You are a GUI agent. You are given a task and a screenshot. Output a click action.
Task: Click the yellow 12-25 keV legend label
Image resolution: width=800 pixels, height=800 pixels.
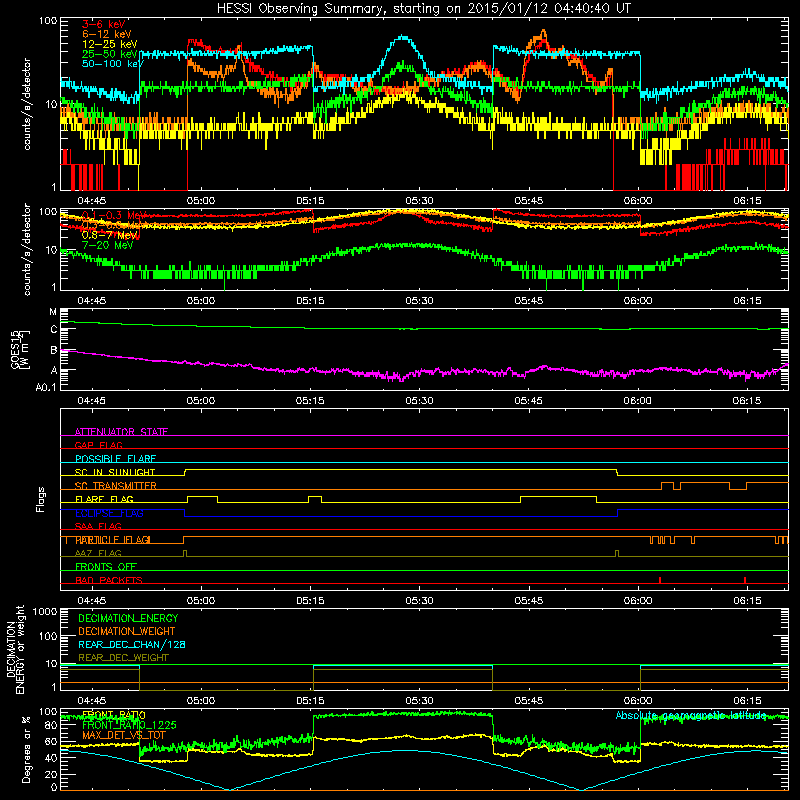coord(110,44)
